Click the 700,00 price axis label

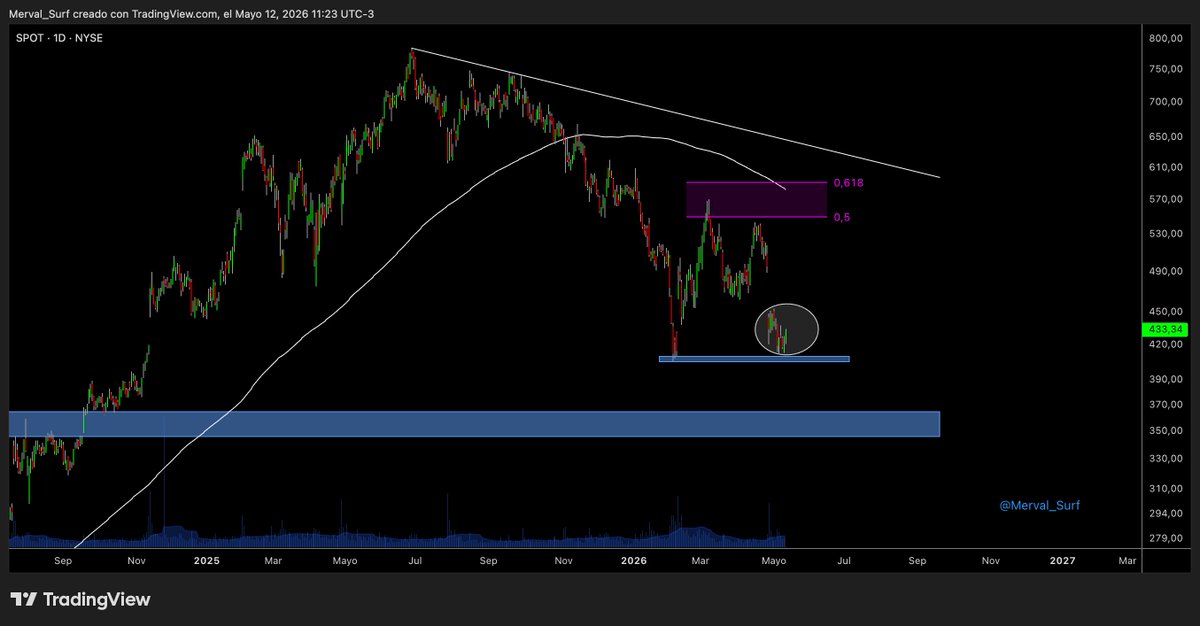click(x=1165, y=102)
